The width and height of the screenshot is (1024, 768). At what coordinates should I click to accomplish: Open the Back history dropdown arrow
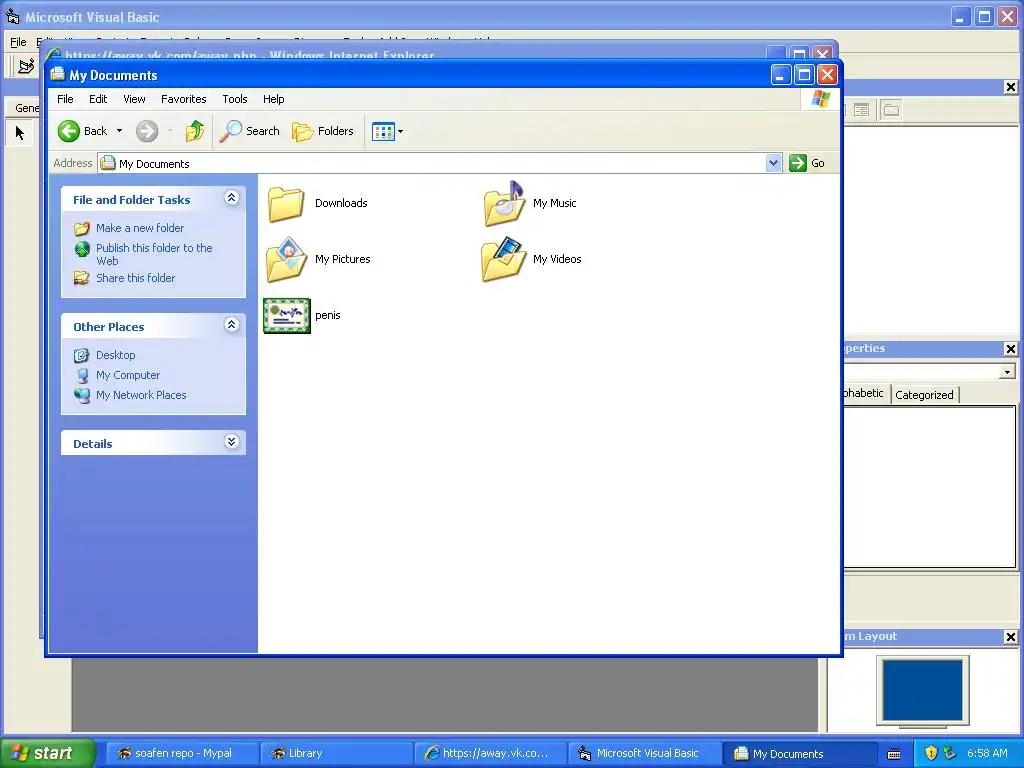coord(120,131)
